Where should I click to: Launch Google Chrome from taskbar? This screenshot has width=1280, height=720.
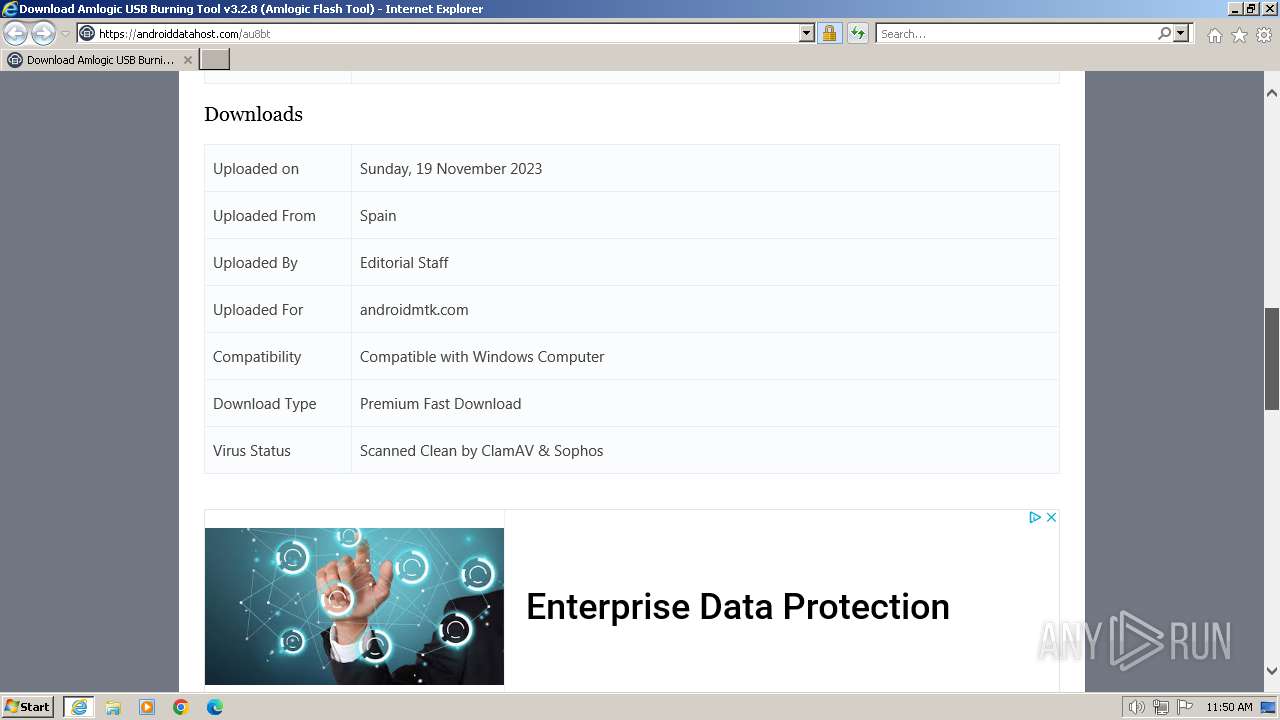click(181, 707)
